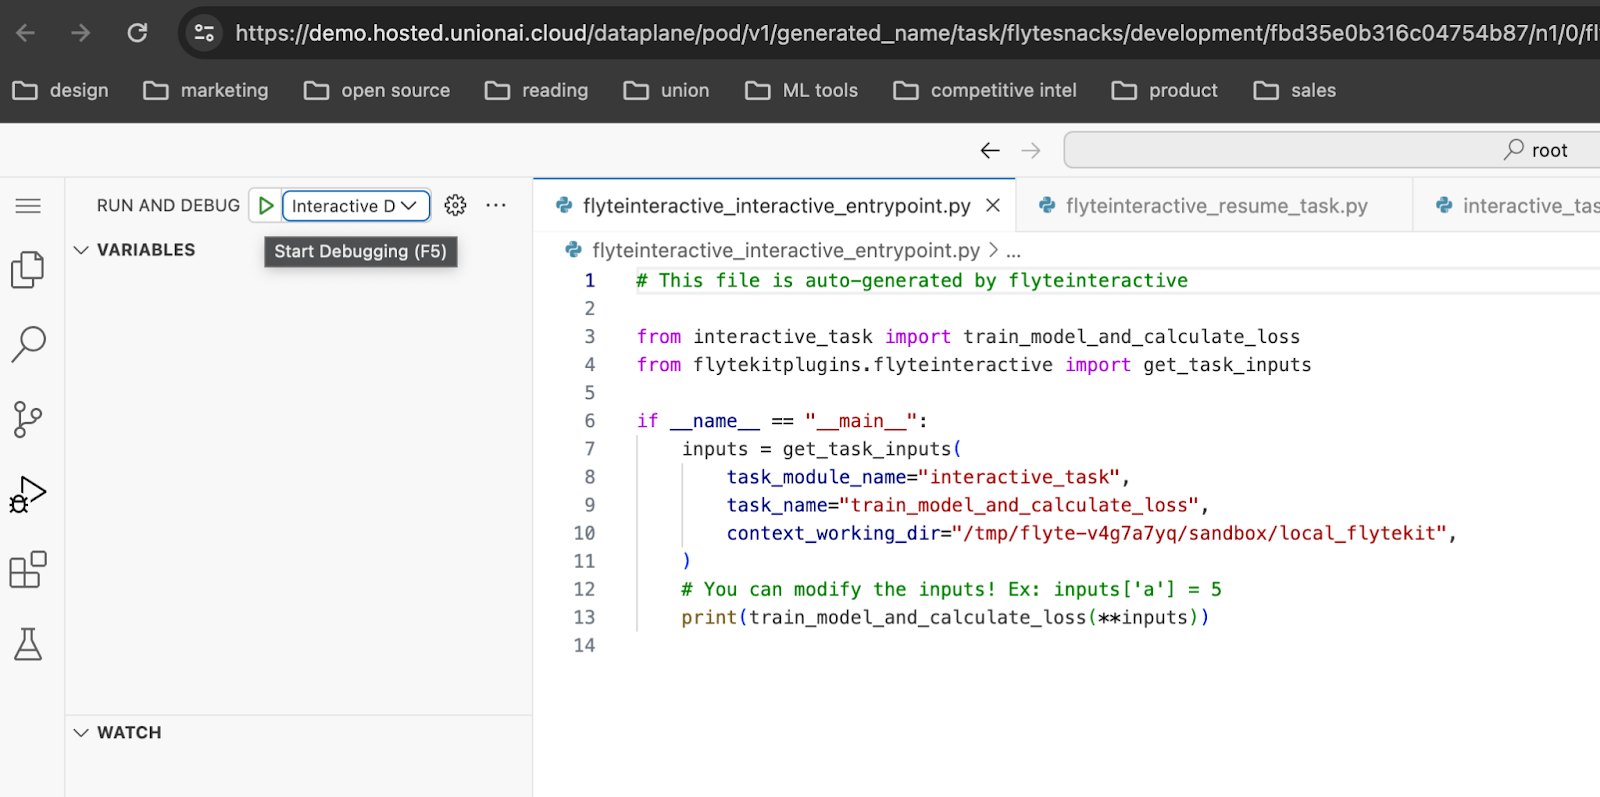Open the open source bookmarks folder
Screen dimensions: 1600x797
click(x=377, y=90)
